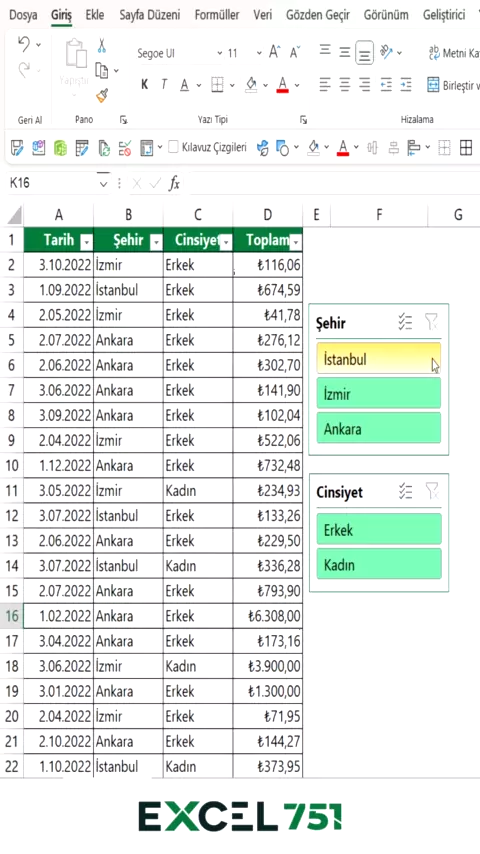Open the Şehir column filter dropdown

coord(156,242)
